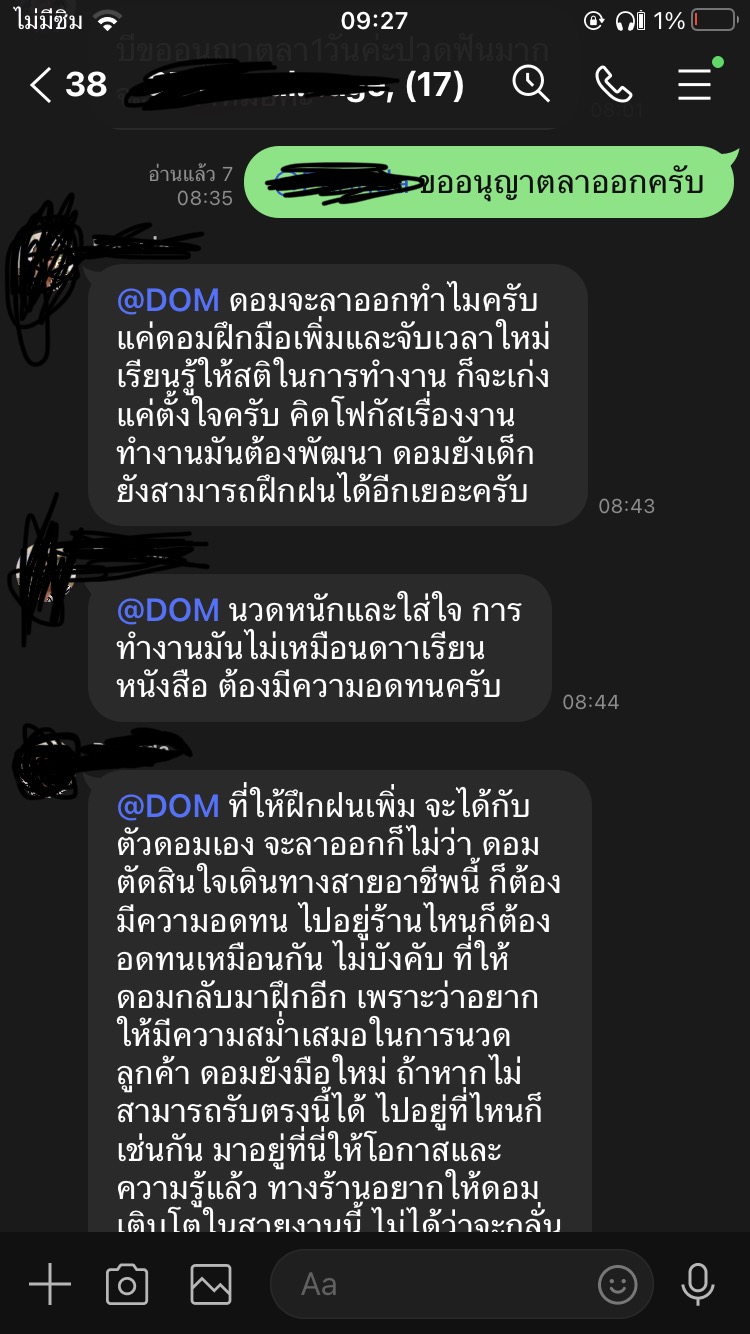Tap the @DOM mention in the long bottom message

(x=168, y=805)
